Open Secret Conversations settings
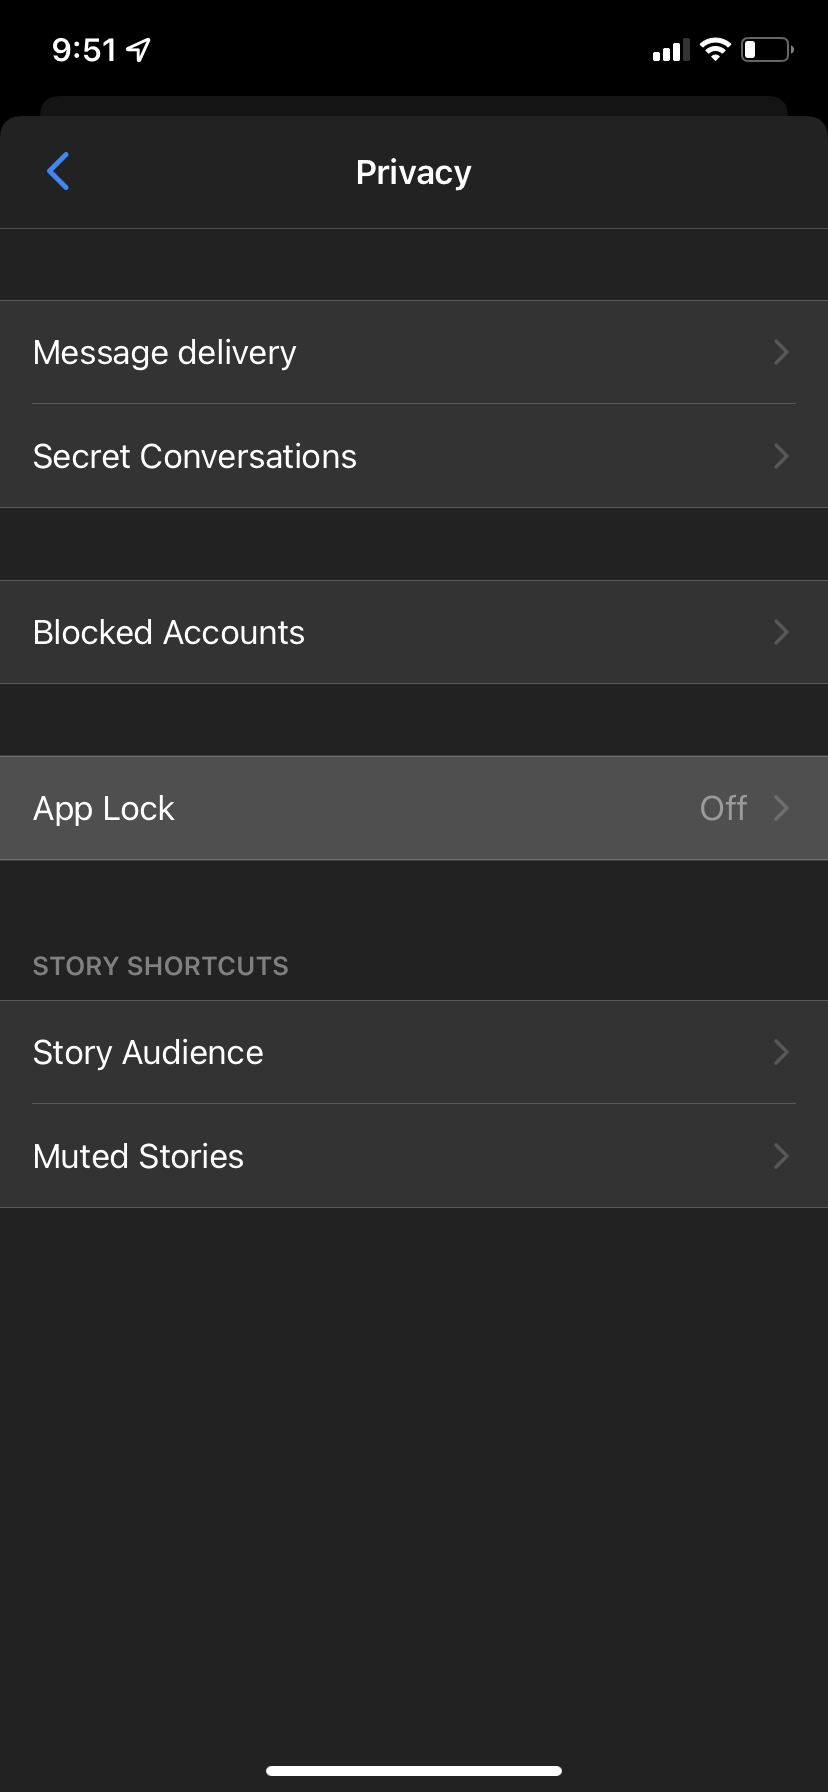 pos(195,456)
